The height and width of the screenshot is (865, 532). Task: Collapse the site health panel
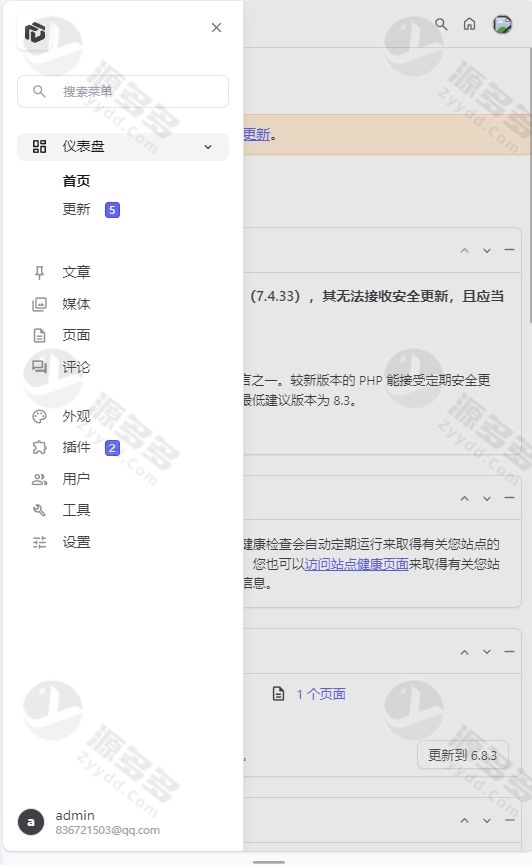pos(509,498)
